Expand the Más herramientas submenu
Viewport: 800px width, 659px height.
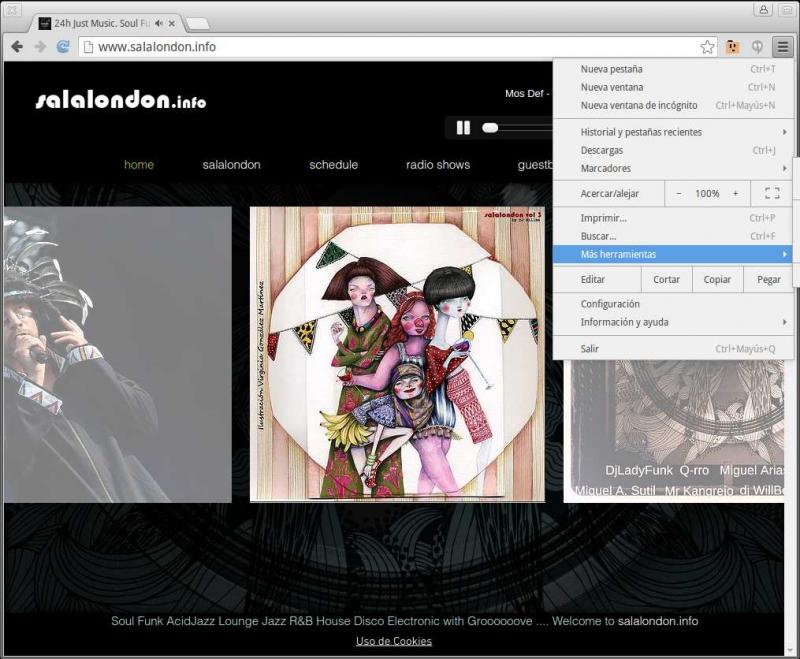[672, 254]
